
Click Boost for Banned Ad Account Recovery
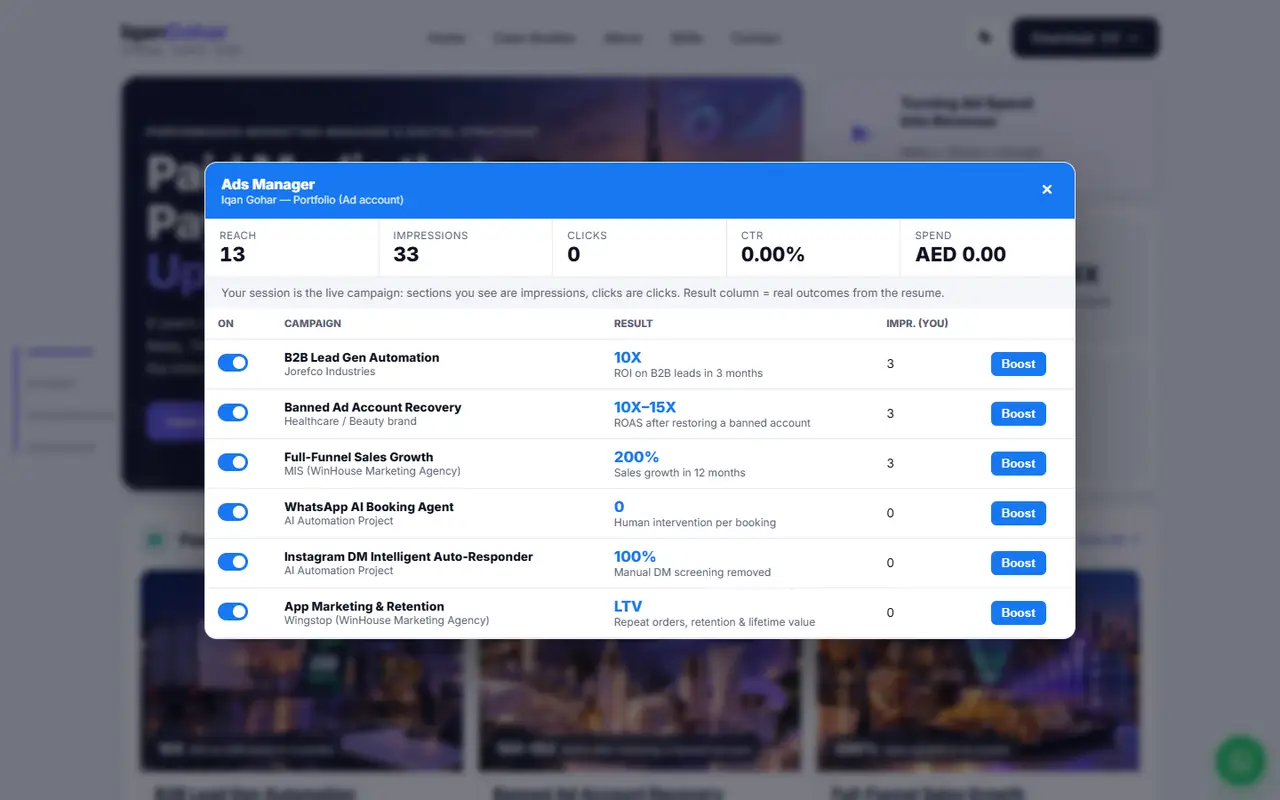[1018, 414]
